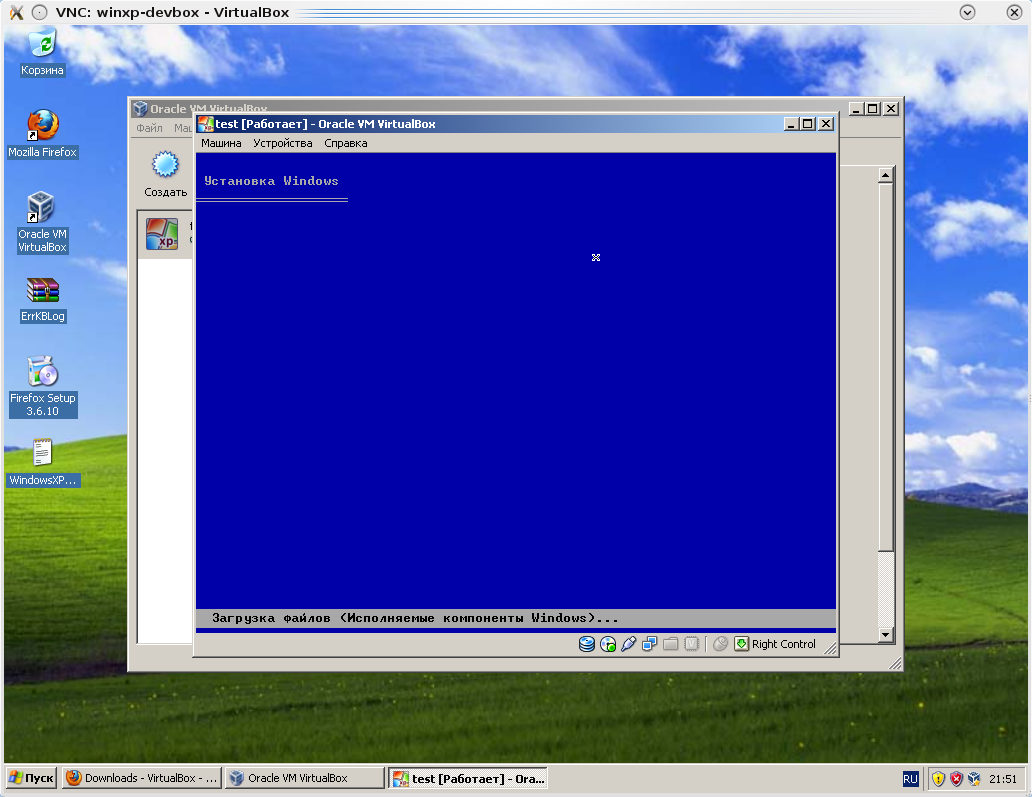Click the VirtualBox tray icon near clock
1032x797 pixels.
[x=974, y=779]
